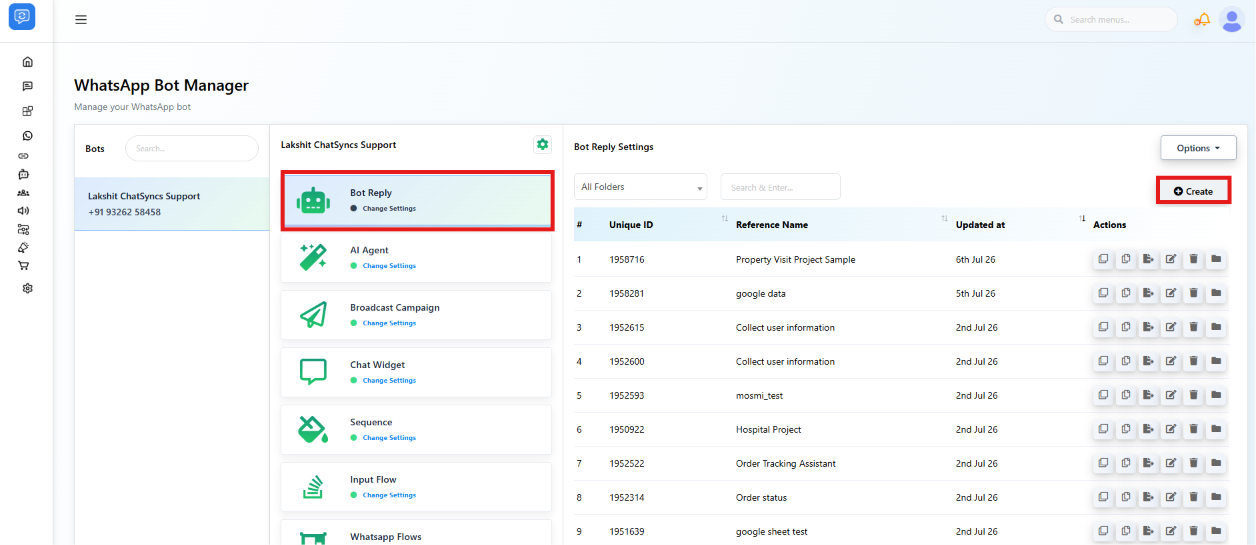This screenshot has height=545, width=1256.
Task: Open the bot robot icon in sidebar
Action: [x=24, y=174]
